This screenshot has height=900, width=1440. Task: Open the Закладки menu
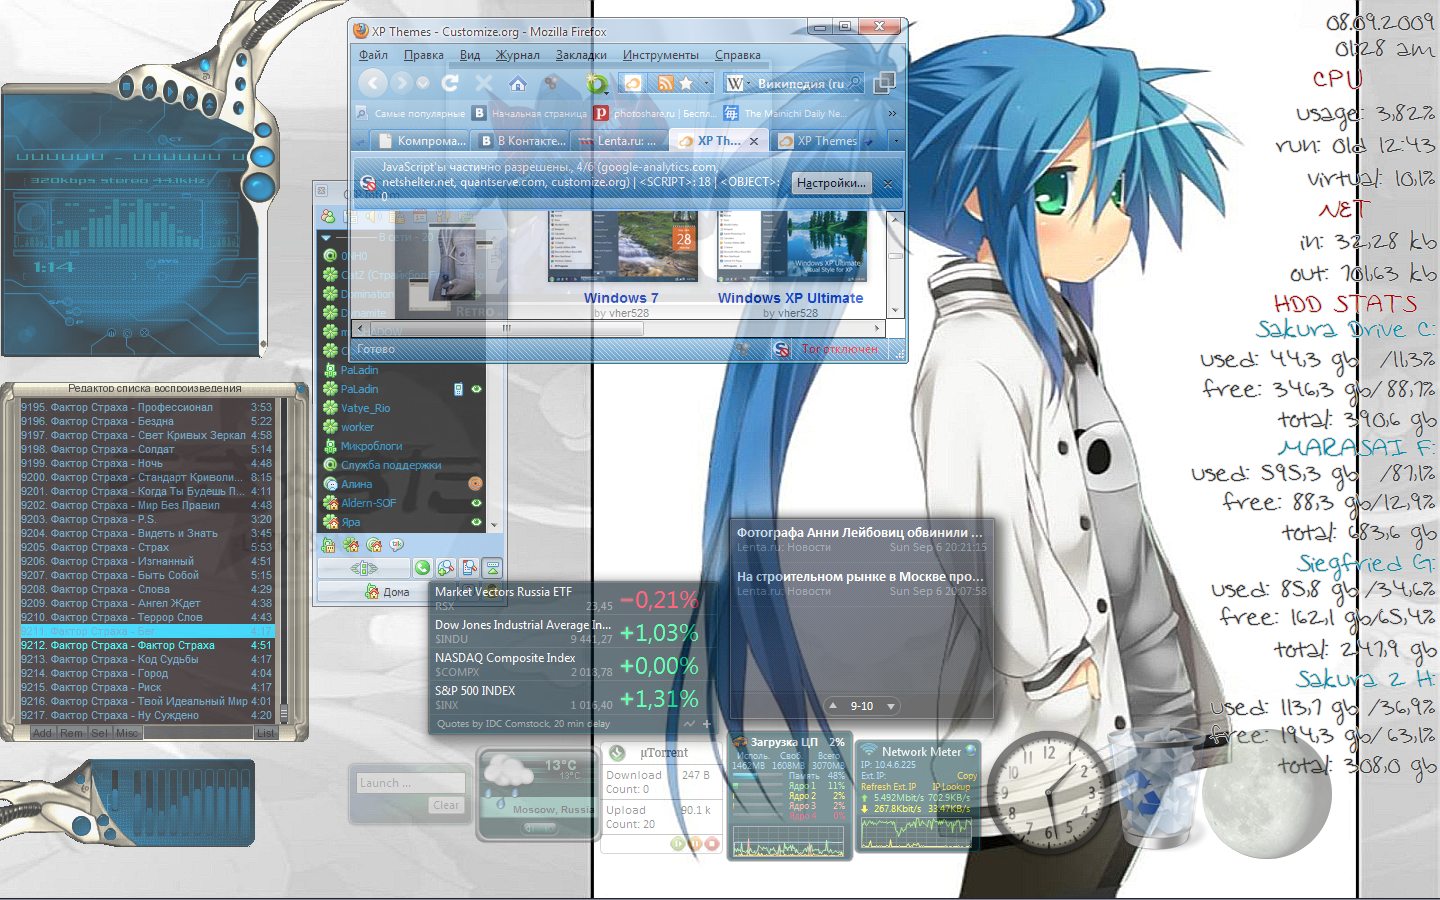(581, 55)
